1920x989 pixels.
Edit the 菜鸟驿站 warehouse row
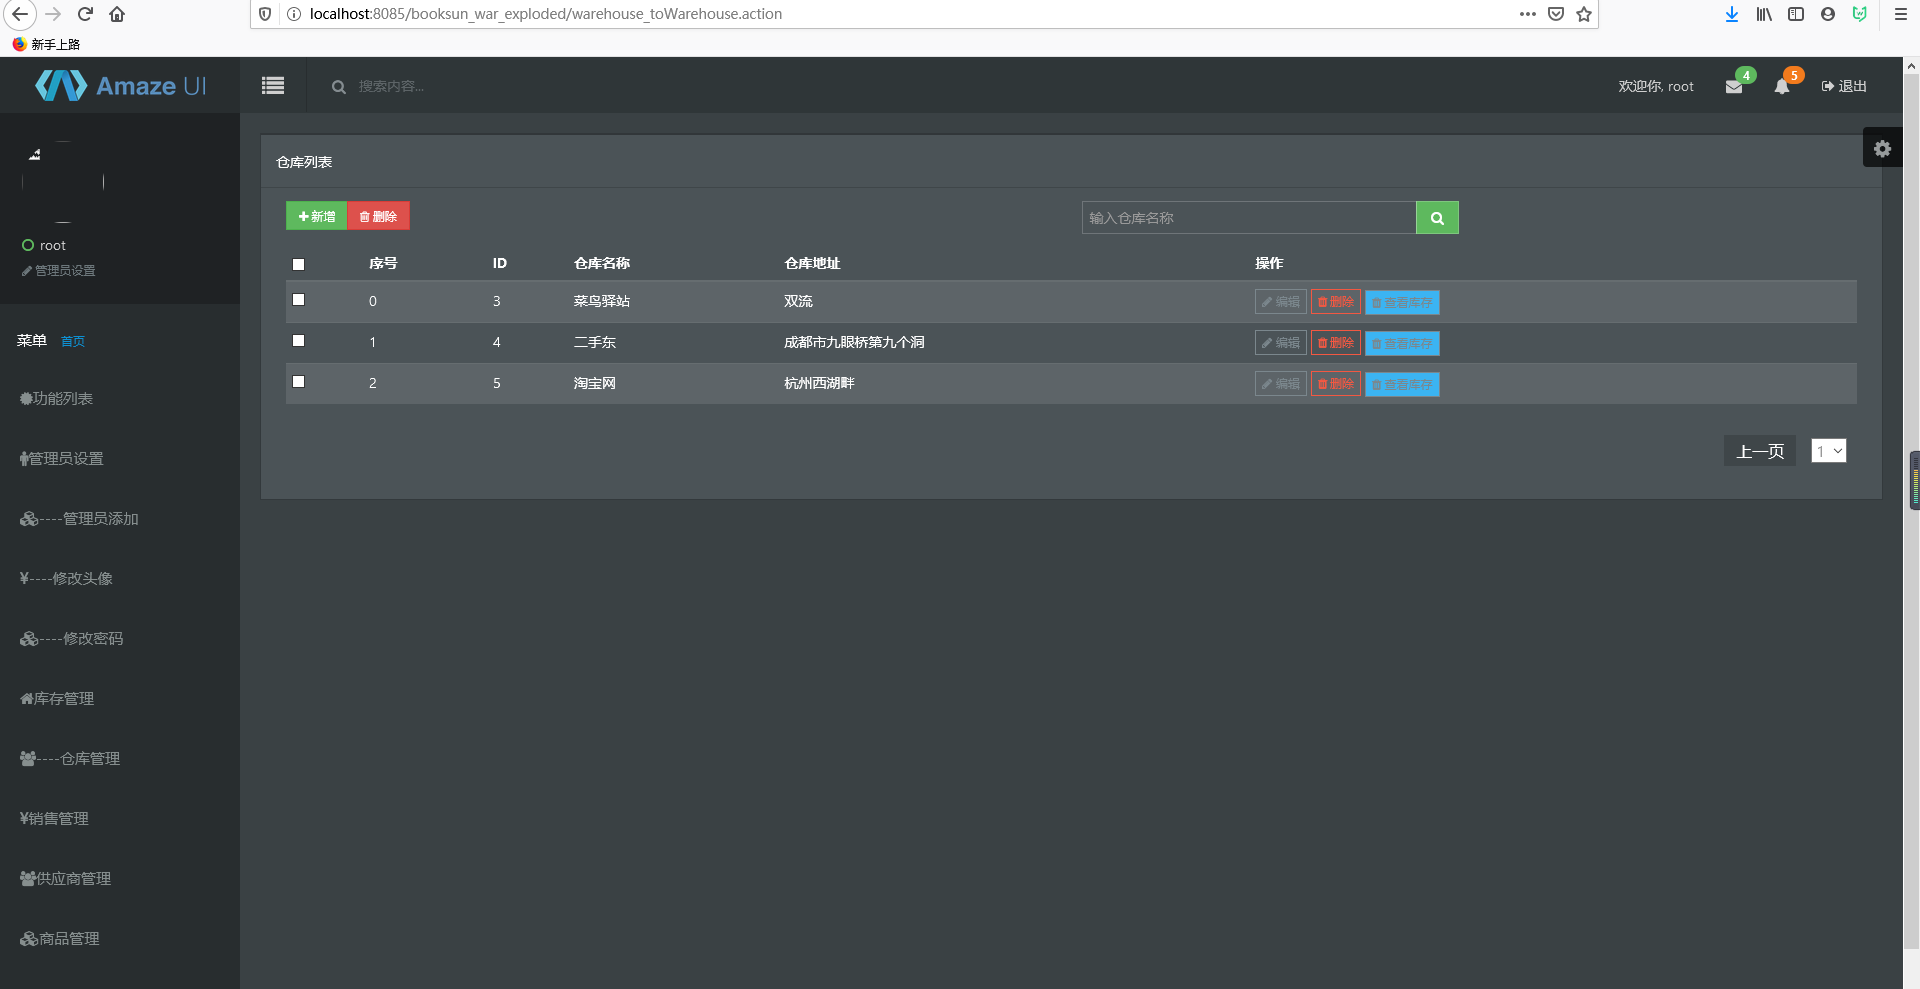pyautogui.click(x=1281, y=302)
